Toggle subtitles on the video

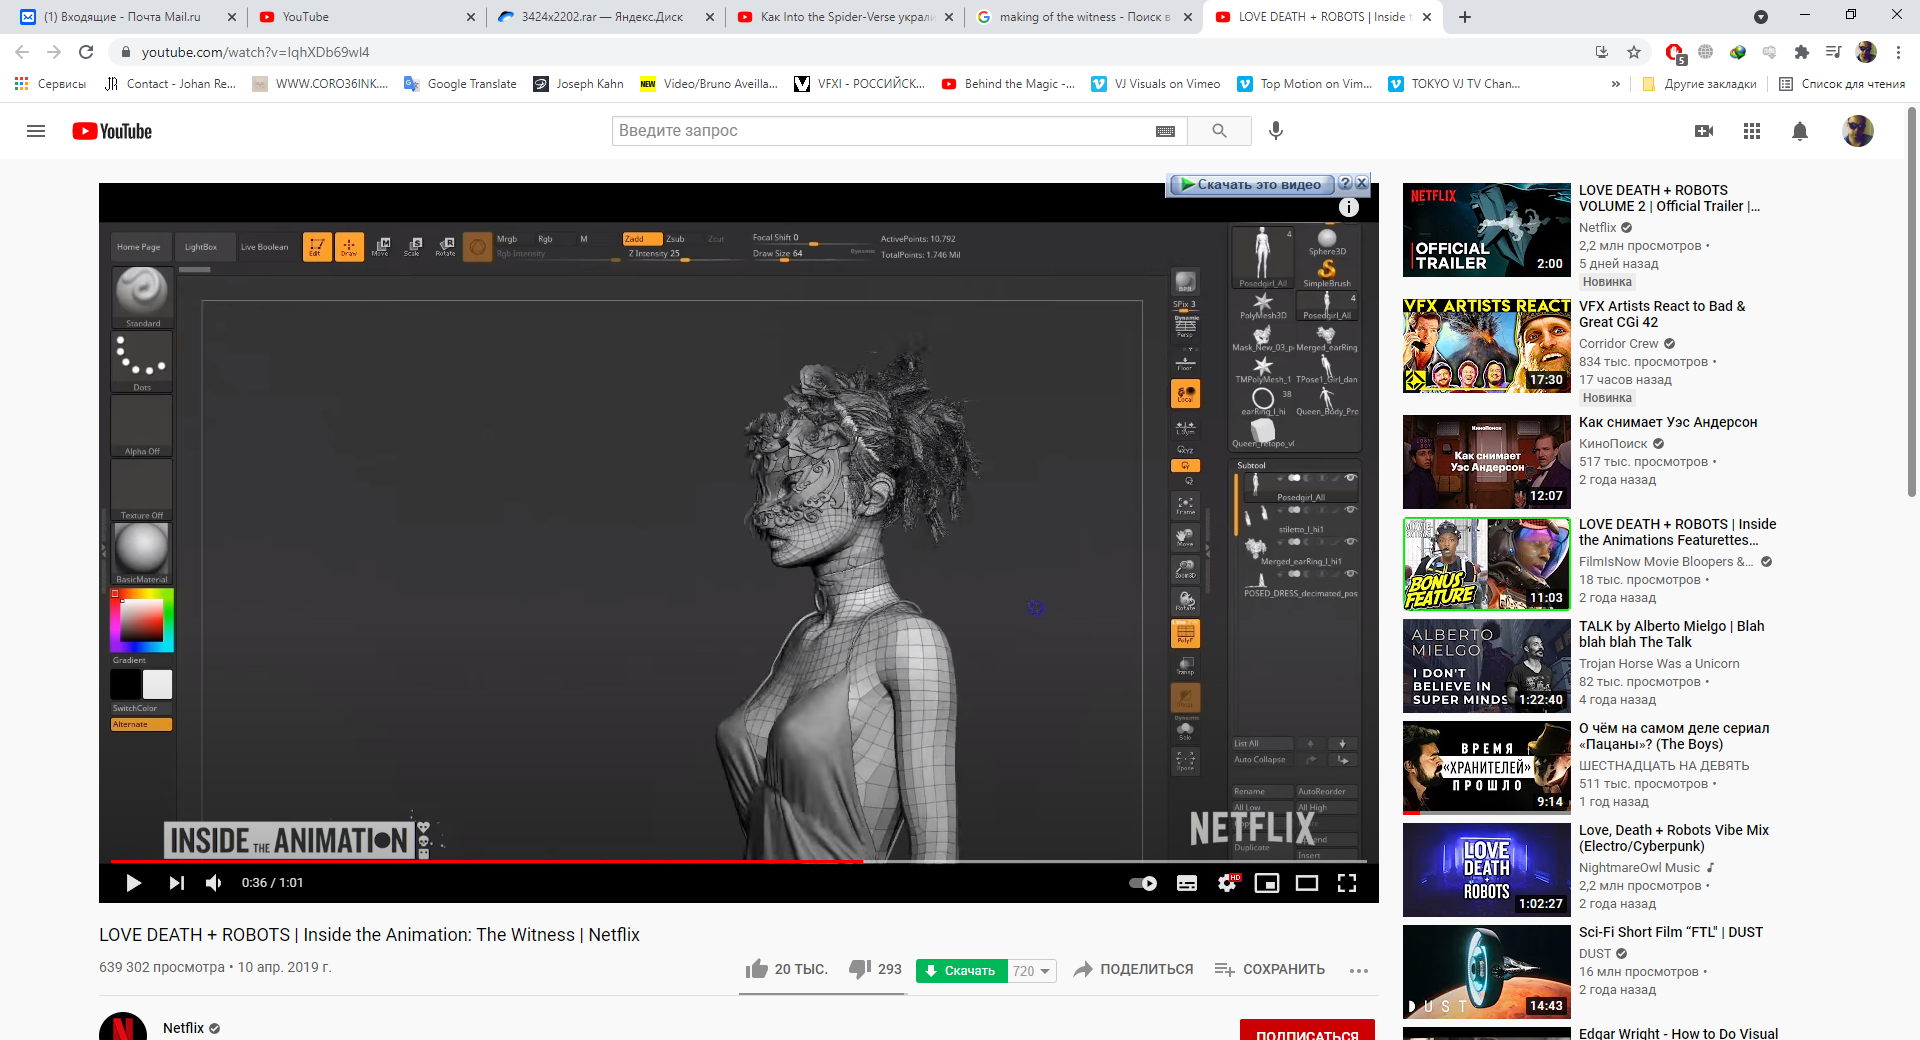pyautogui.click(x=1187, y=883)
